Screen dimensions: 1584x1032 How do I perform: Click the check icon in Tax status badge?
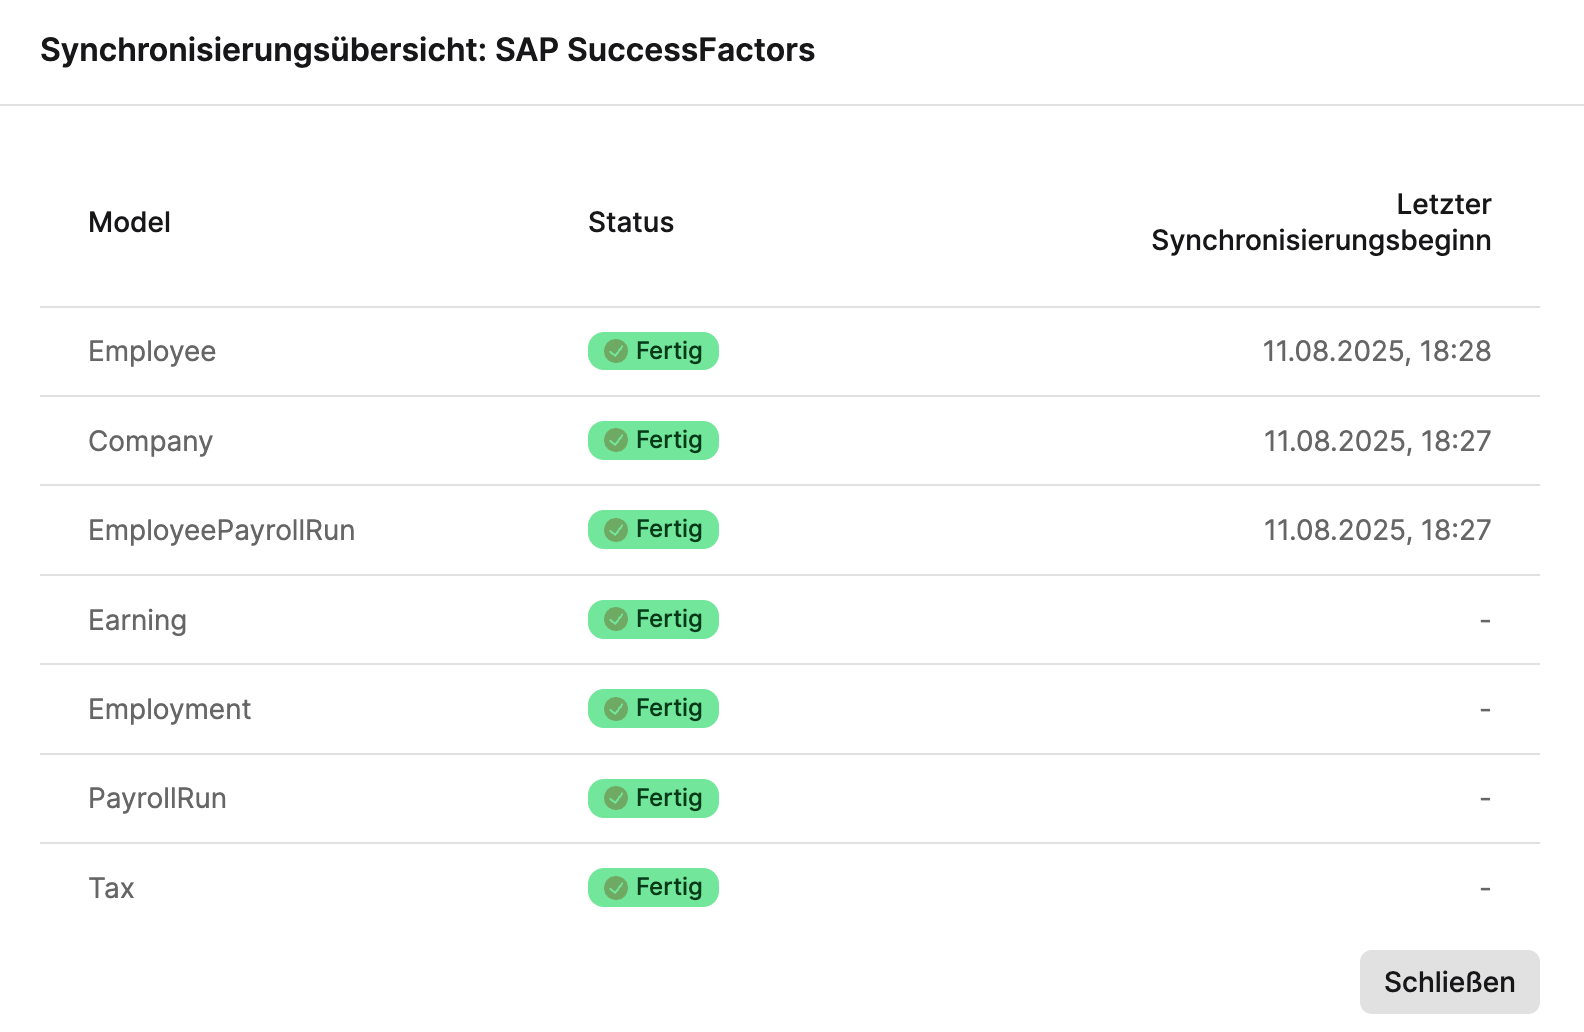(616, 887)
